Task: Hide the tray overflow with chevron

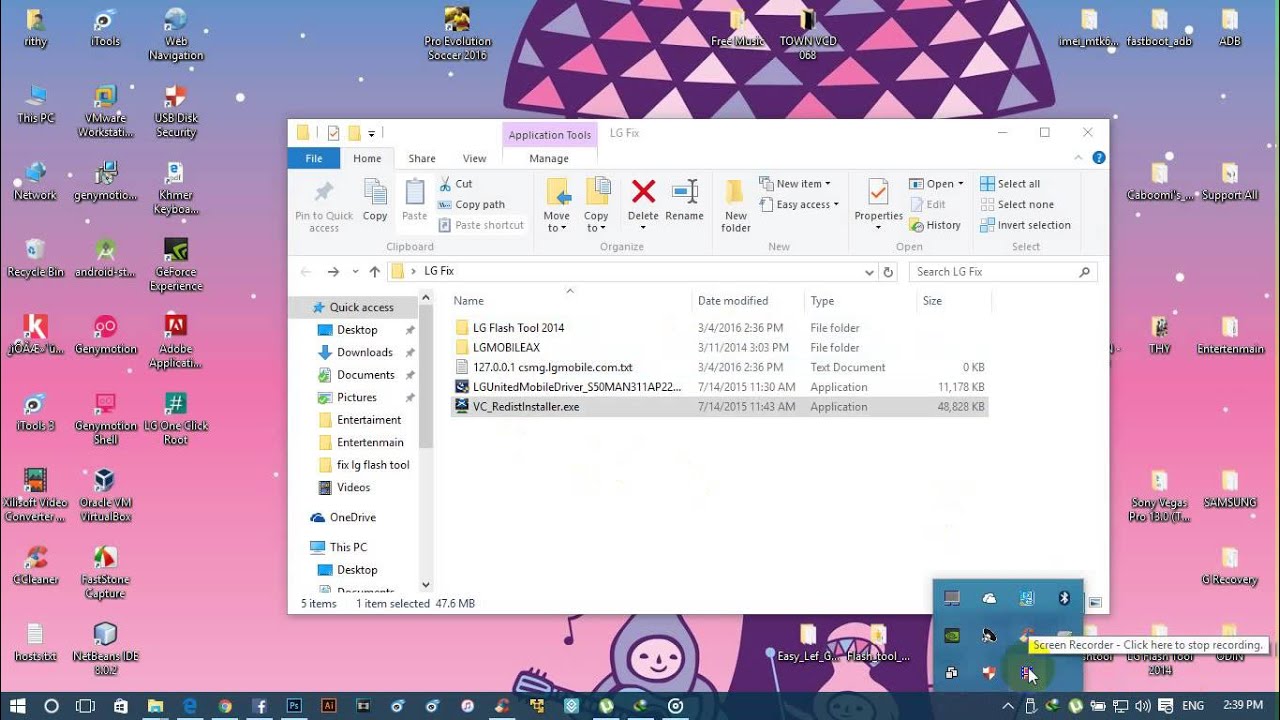Action: (1008, 706)
